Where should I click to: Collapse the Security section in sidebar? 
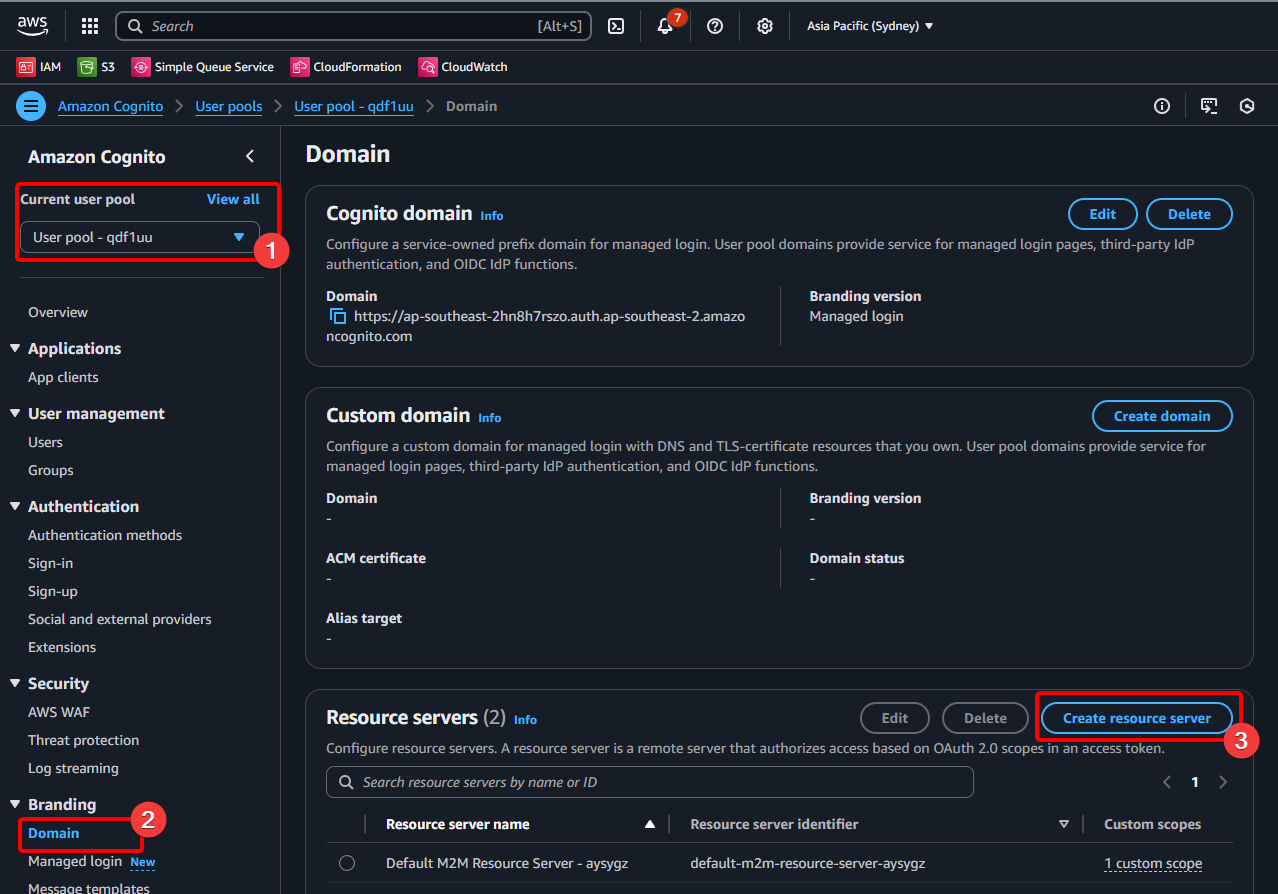click(15, 684)
